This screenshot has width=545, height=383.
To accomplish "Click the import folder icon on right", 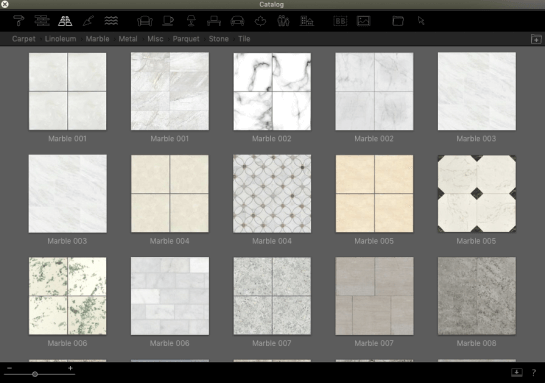I will [x=536, y=39].
